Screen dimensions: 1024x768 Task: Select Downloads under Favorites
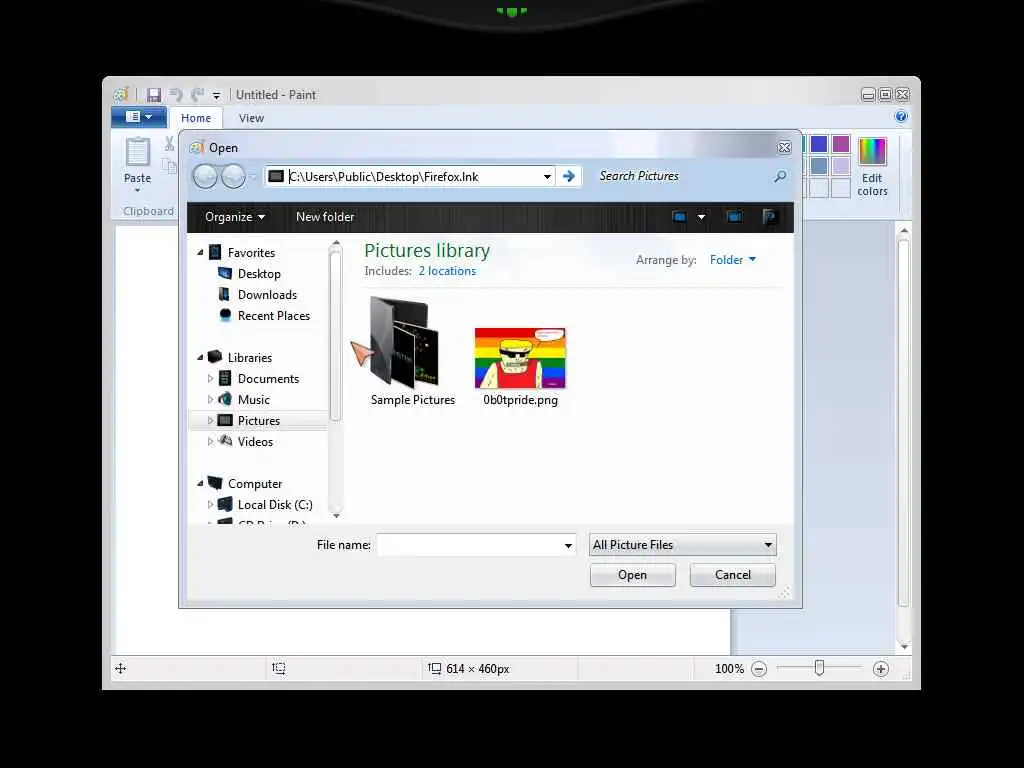[267, 295]
